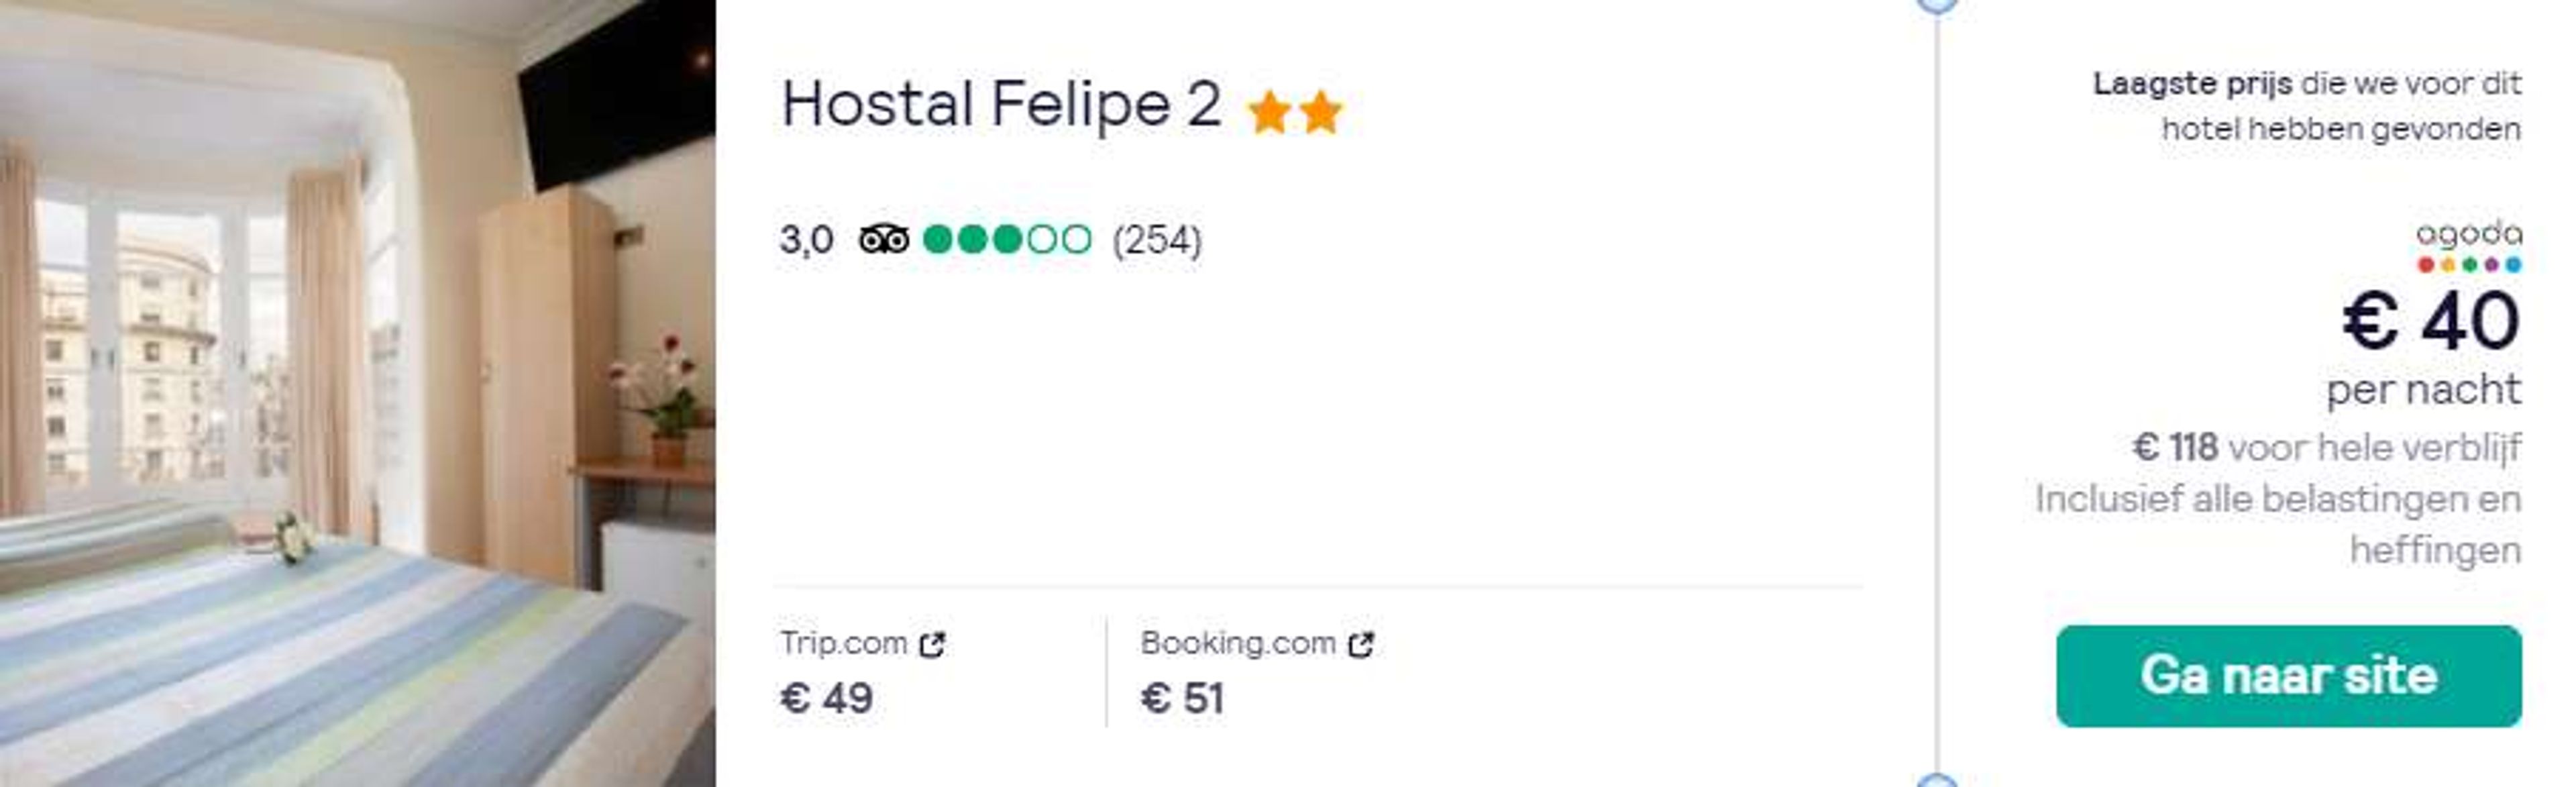The height and width of the screenshot is (787, 2576).
Task: Open the Booking.com external link icon
Action: point(1361,645)
